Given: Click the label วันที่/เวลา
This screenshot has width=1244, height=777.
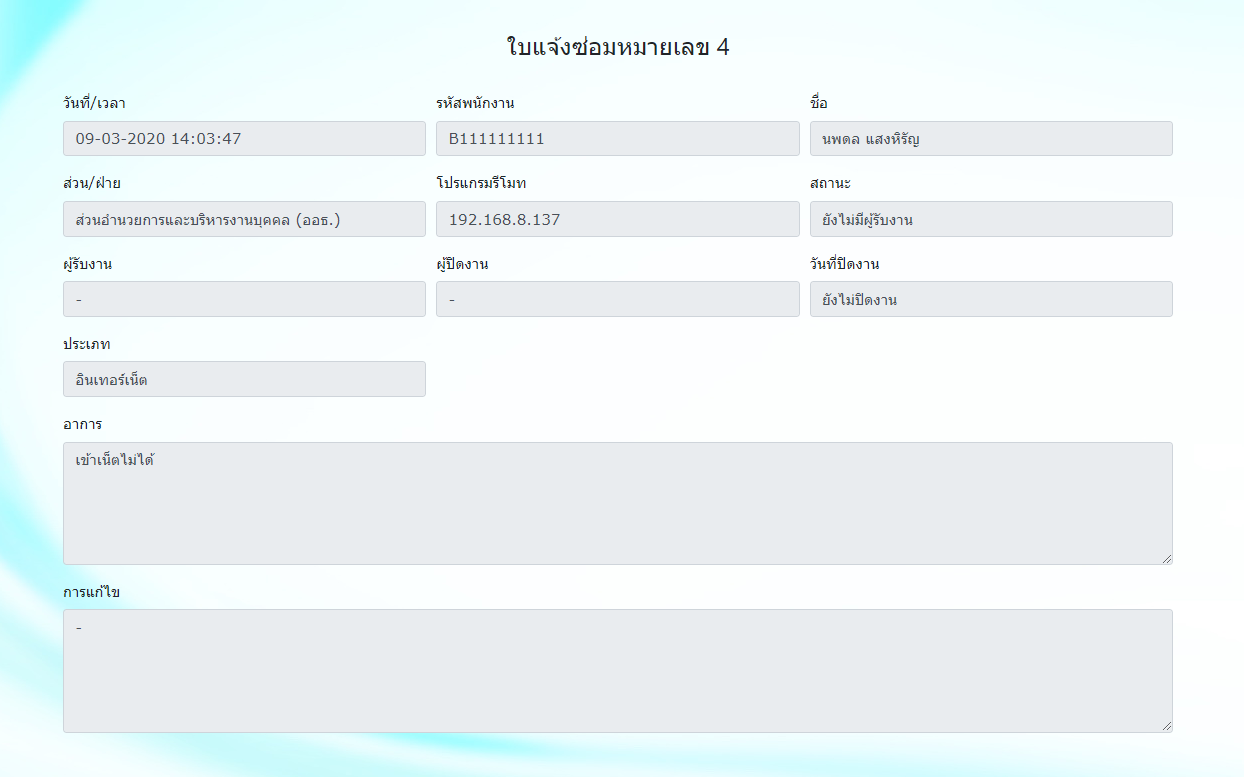Looking at the screenshot, I should (x=94, y=103).
